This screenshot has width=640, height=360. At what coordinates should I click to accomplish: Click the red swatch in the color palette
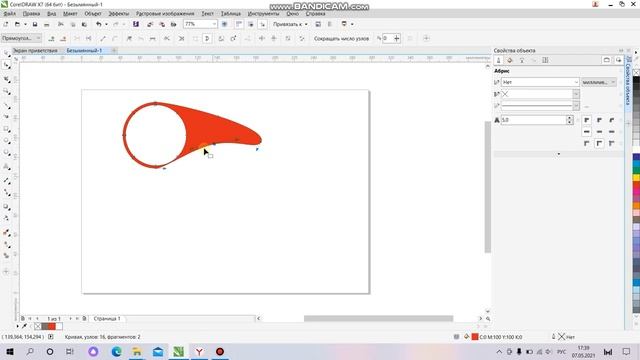(x=636, y=185)
